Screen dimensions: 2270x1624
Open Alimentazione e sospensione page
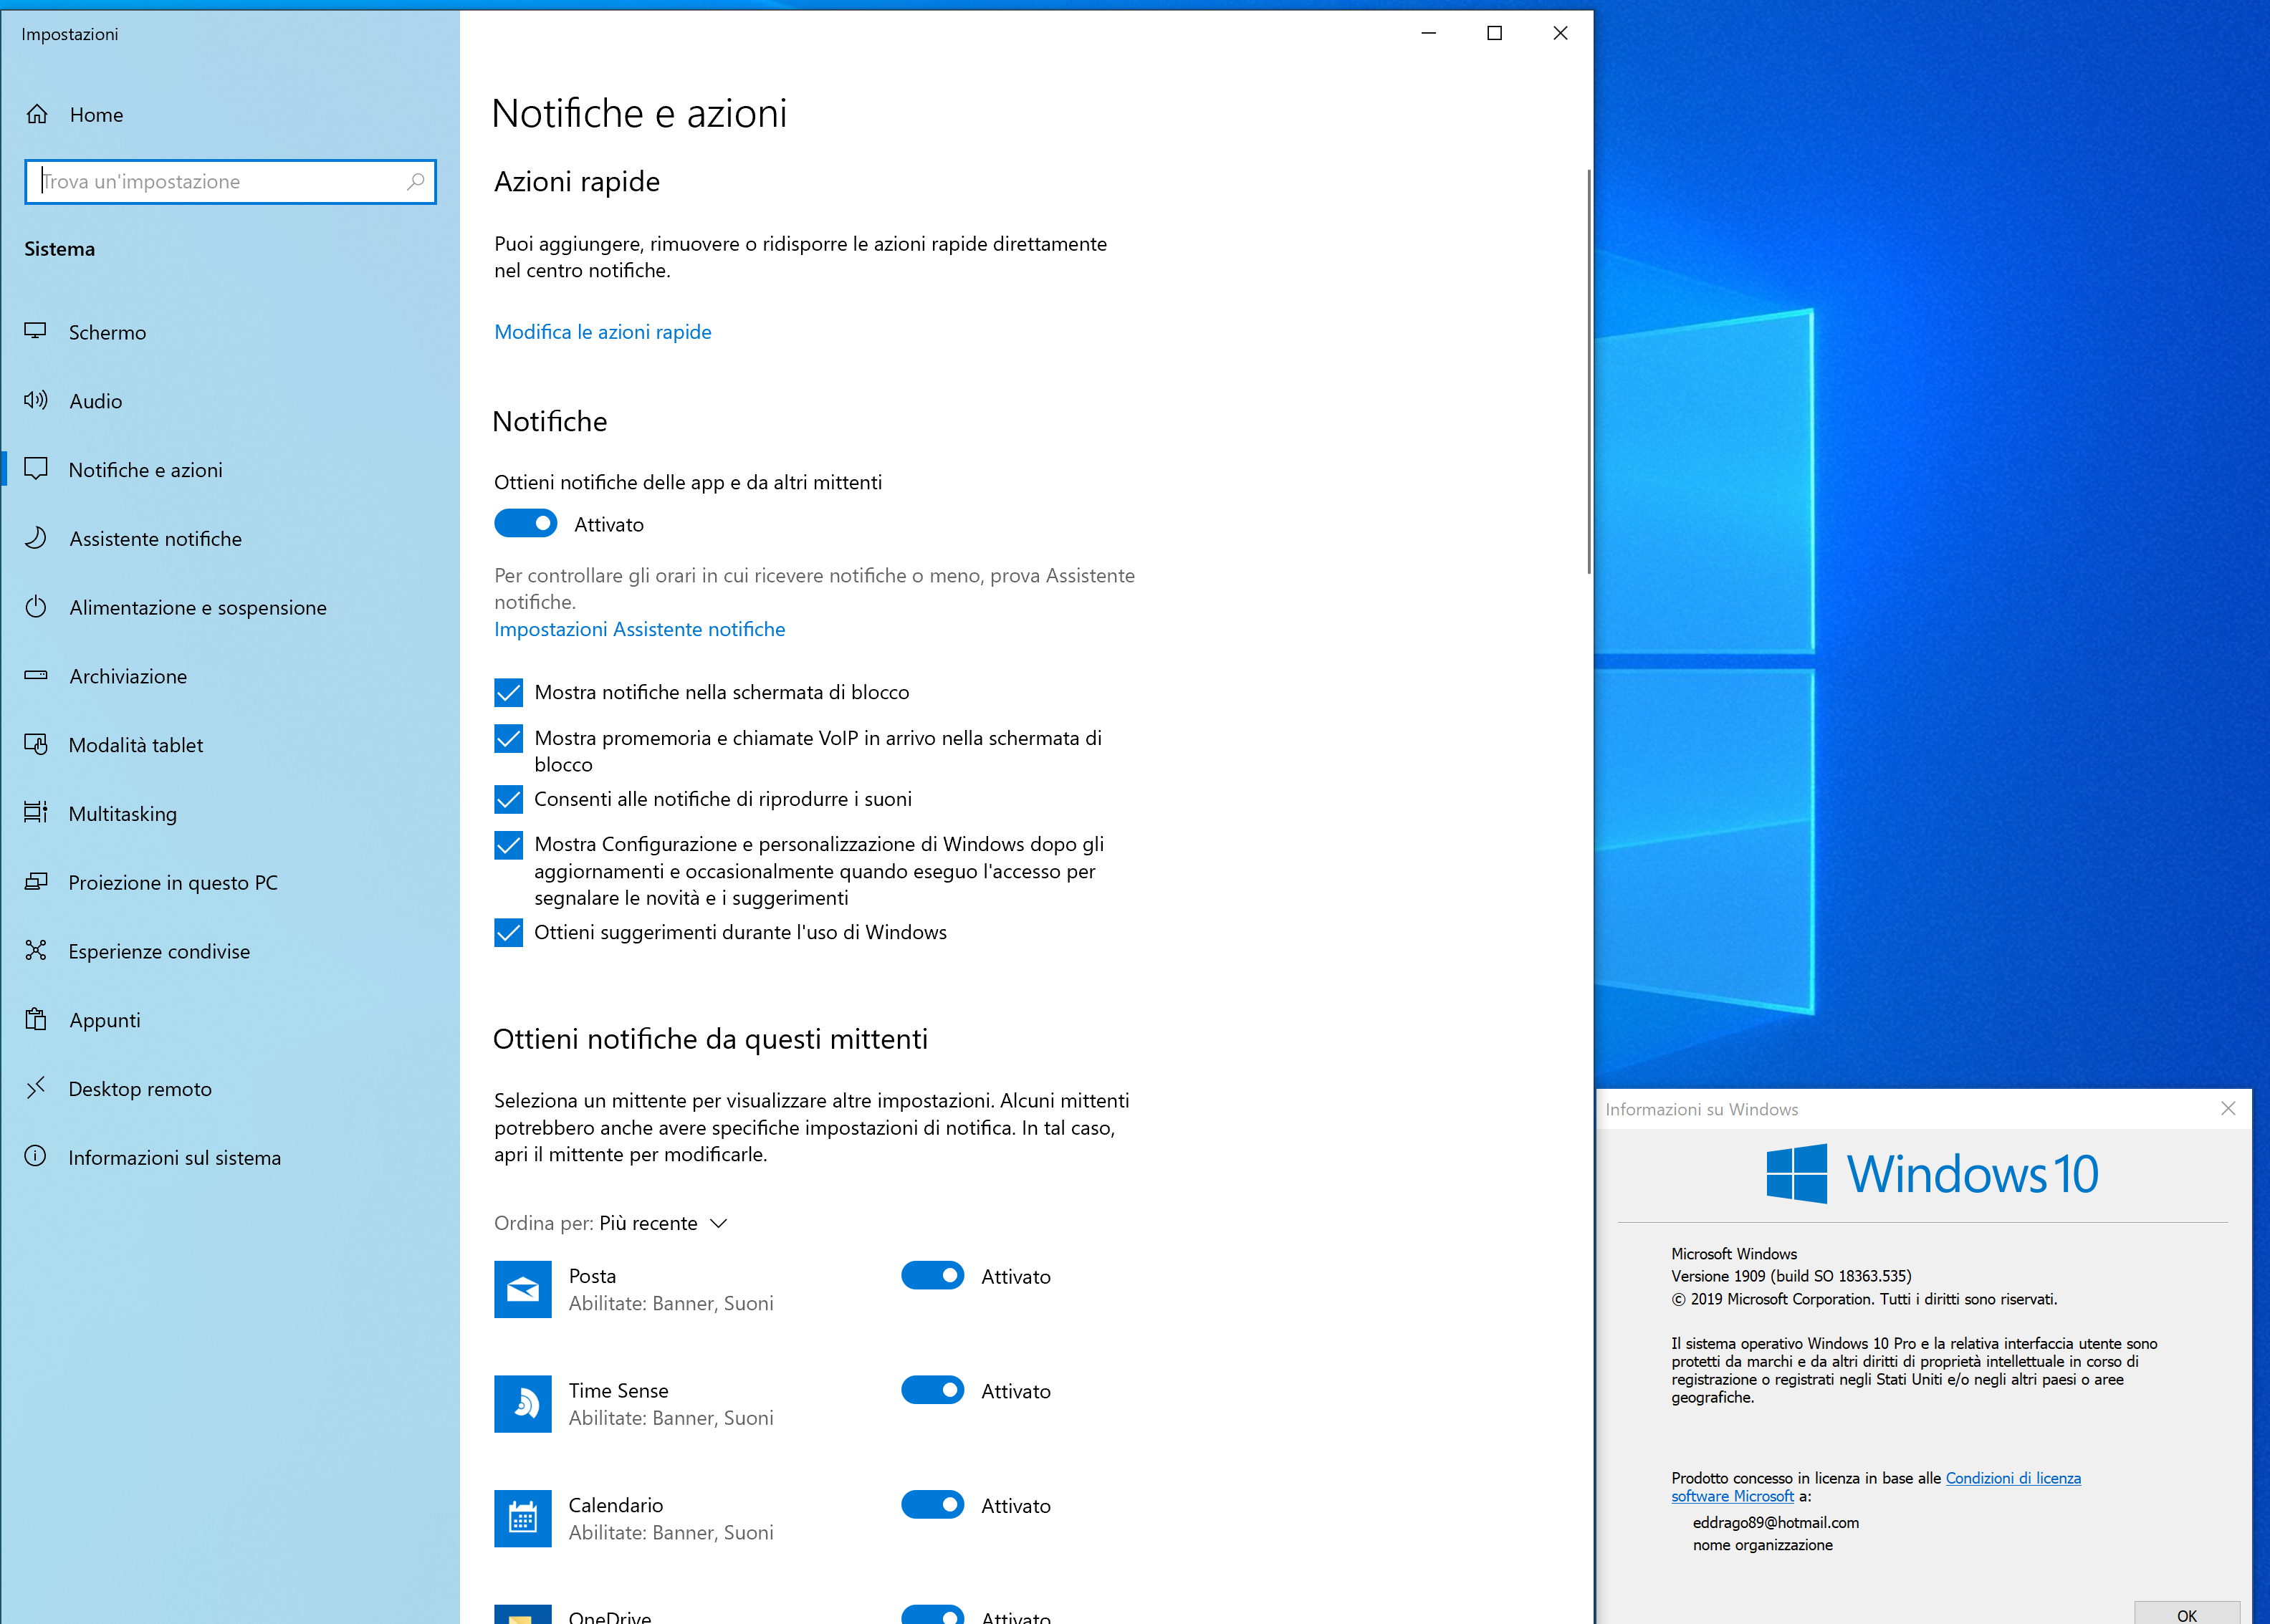coord(230,607)
